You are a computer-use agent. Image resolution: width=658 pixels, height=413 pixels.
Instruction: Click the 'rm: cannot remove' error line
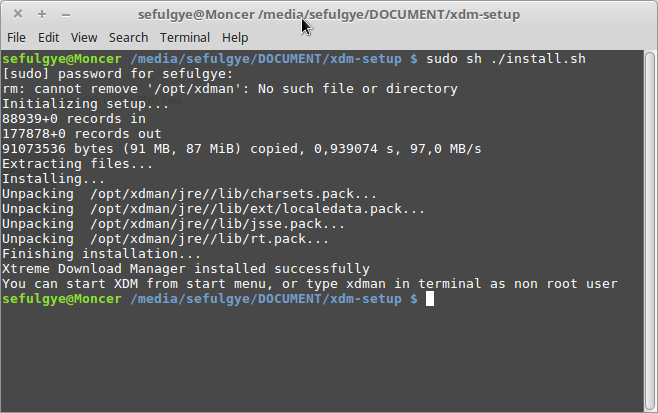(x=230, y=89)
